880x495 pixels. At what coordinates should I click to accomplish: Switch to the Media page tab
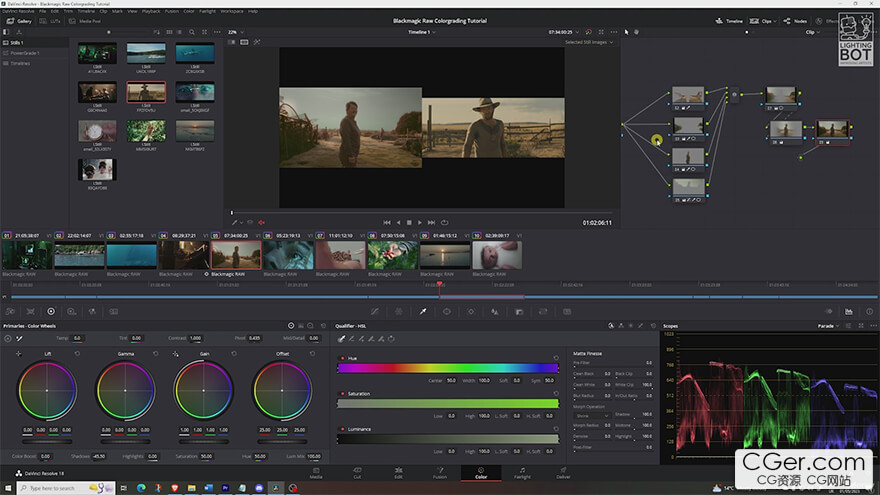tap(316, 473)
